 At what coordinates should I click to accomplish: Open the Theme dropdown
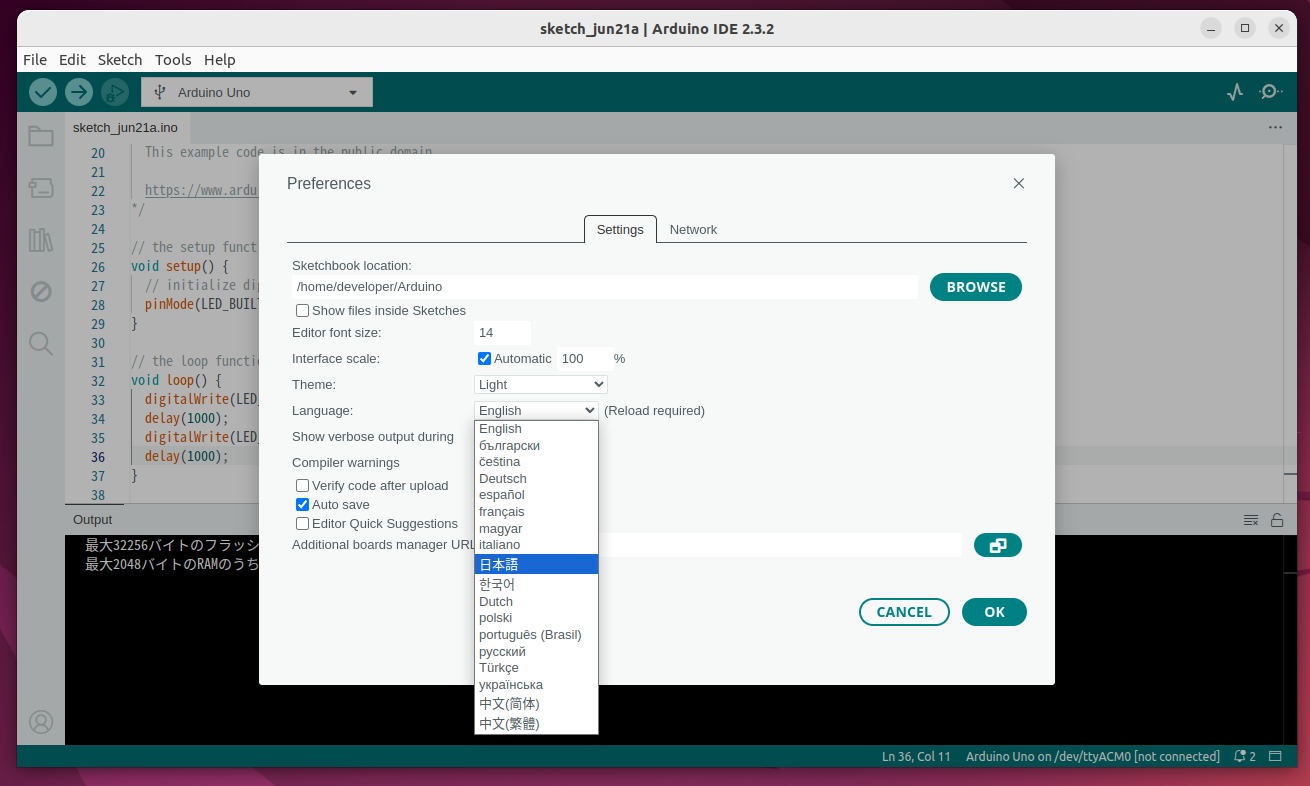click(x=540, y=384)
